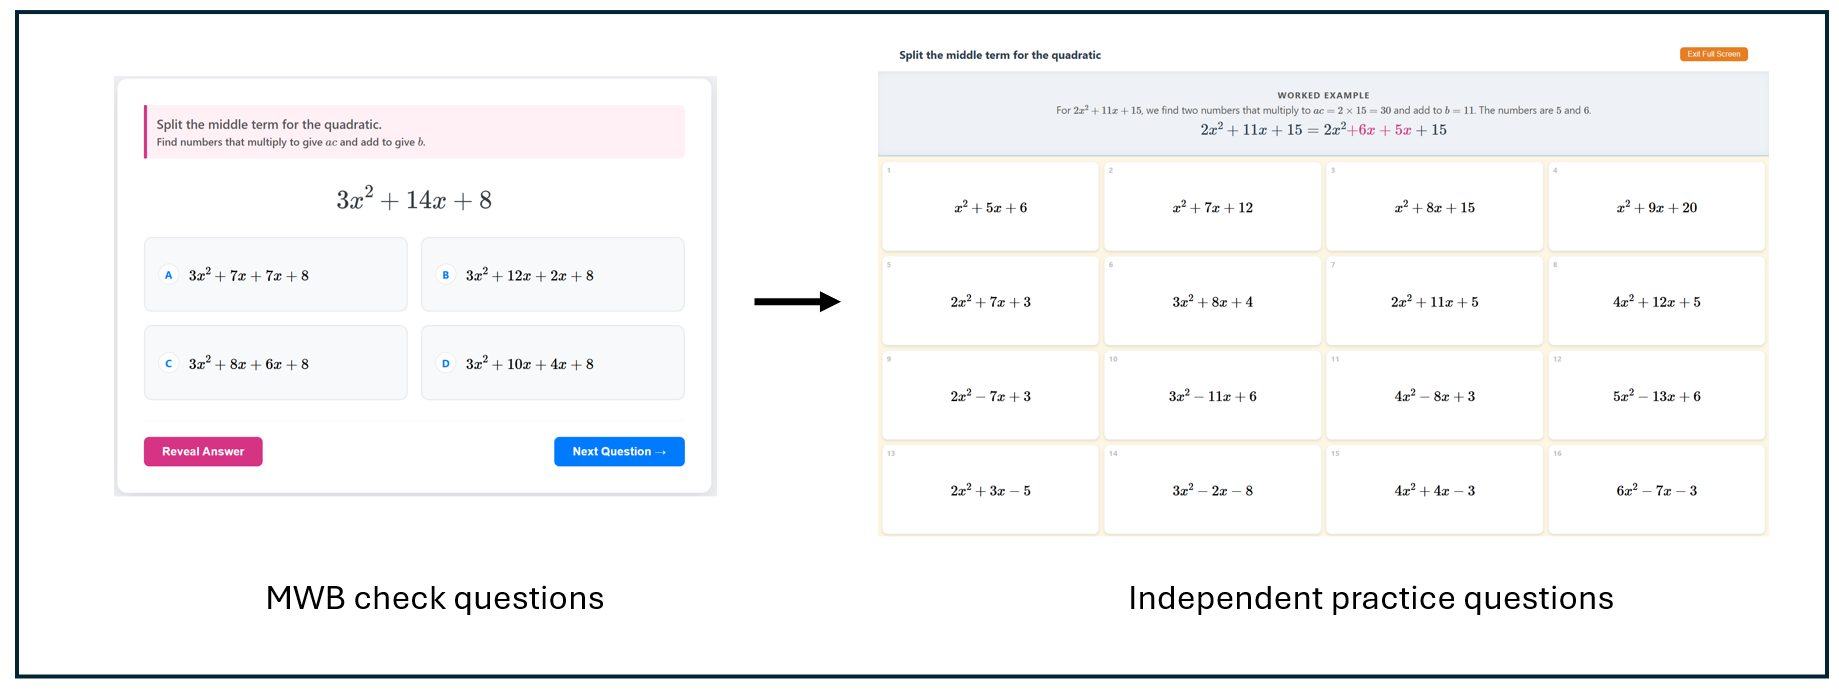Viewport: 1839px width, 689px height.
Task: Choose option D: 3x² + 10x + 4x + 8
Action: [x=553, y=363]
